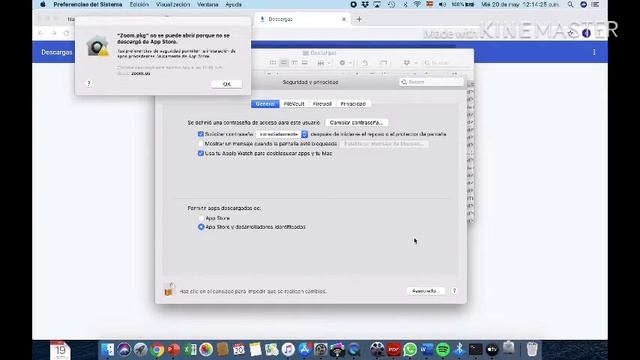Open Launchpad from the Dock

point(140,350)
